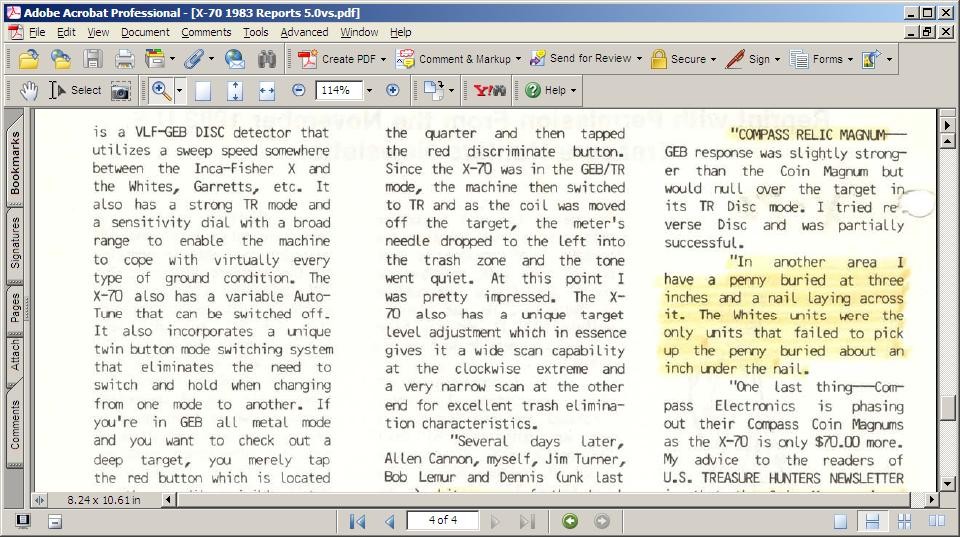Click the Email globe icon
Screen dimensions: 960x537
(x=234, y=59)
